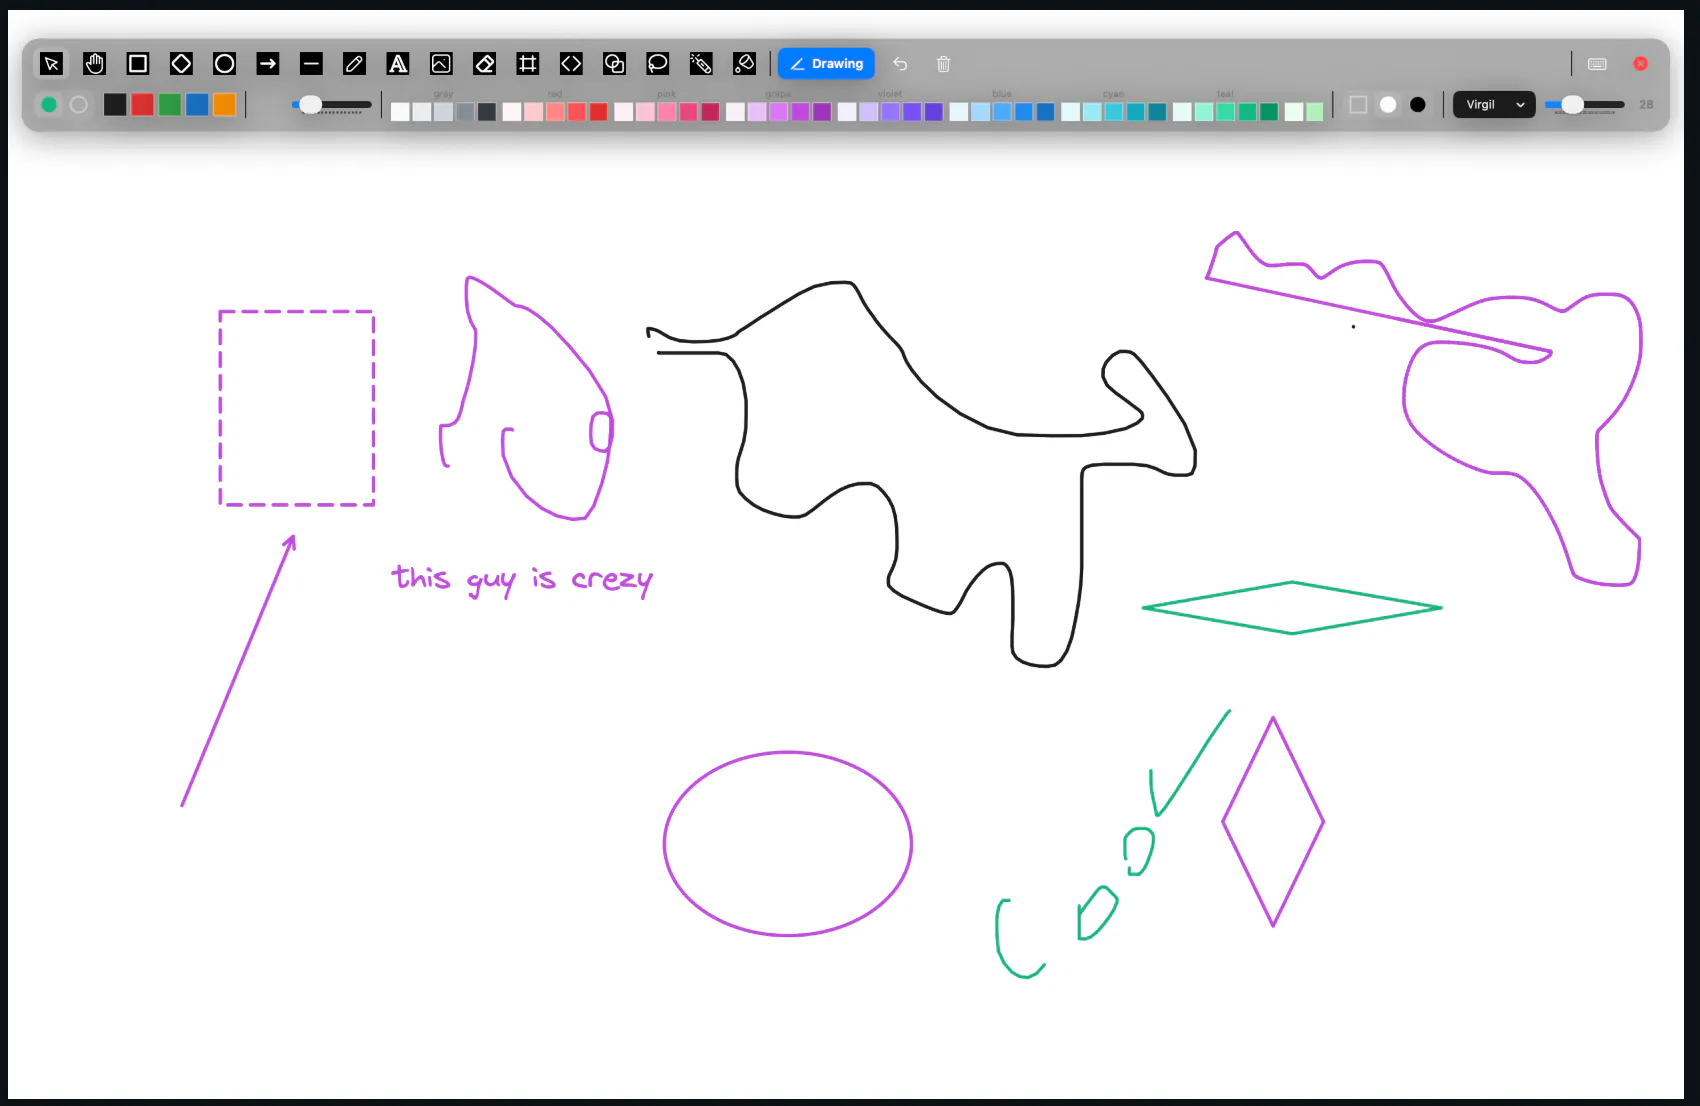The width and height of the screenshot is (1700, 1106).
Task: Choose the white circle background option
Action: (x=1388, y=104)
